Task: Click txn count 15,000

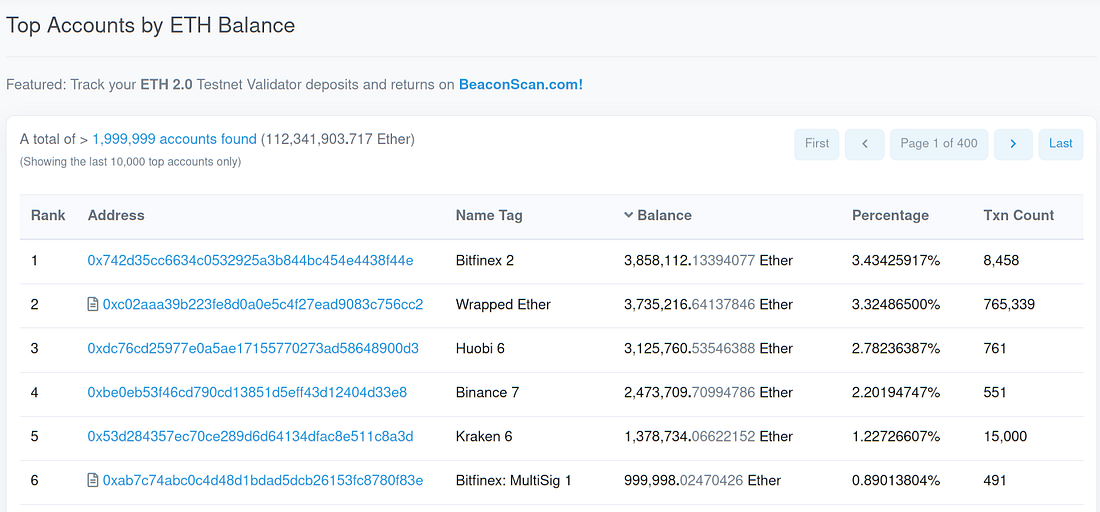Action: pyautogui.click(x=1005, y=436)
